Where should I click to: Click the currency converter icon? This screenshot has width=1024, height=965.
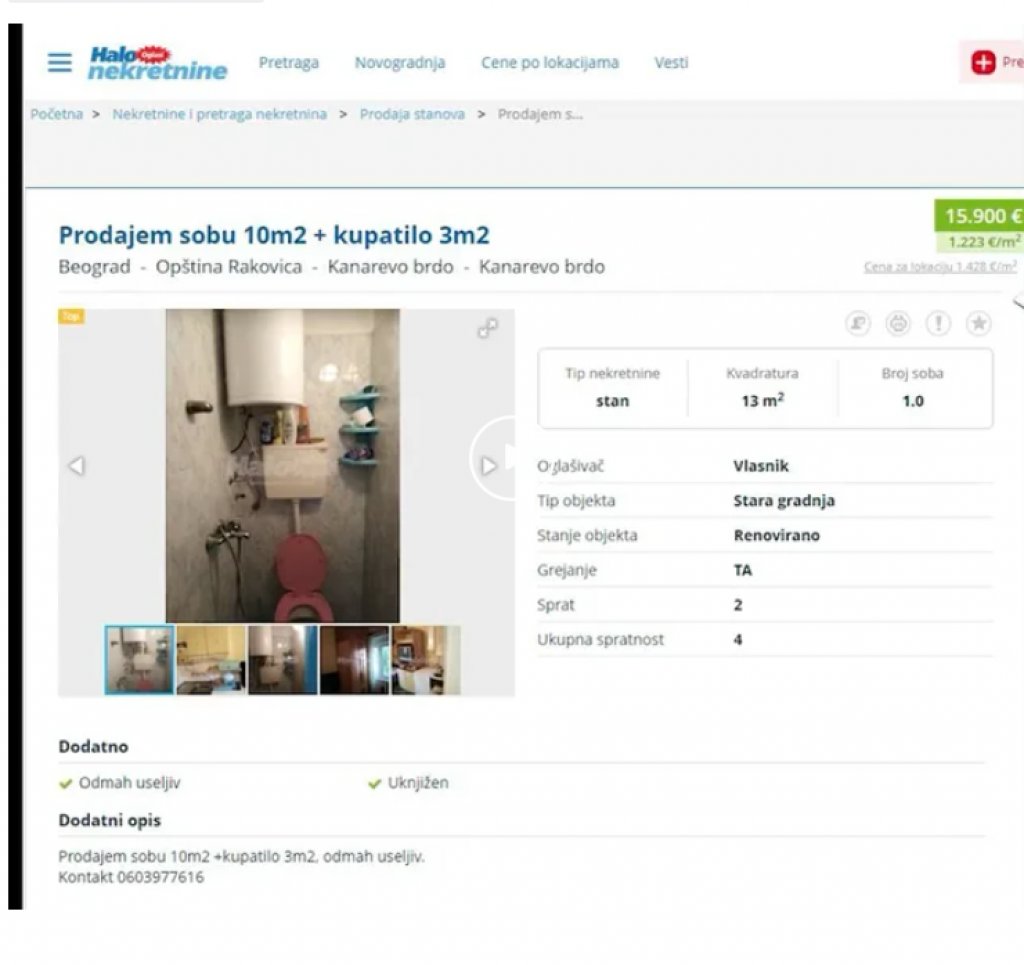(857, 323)
